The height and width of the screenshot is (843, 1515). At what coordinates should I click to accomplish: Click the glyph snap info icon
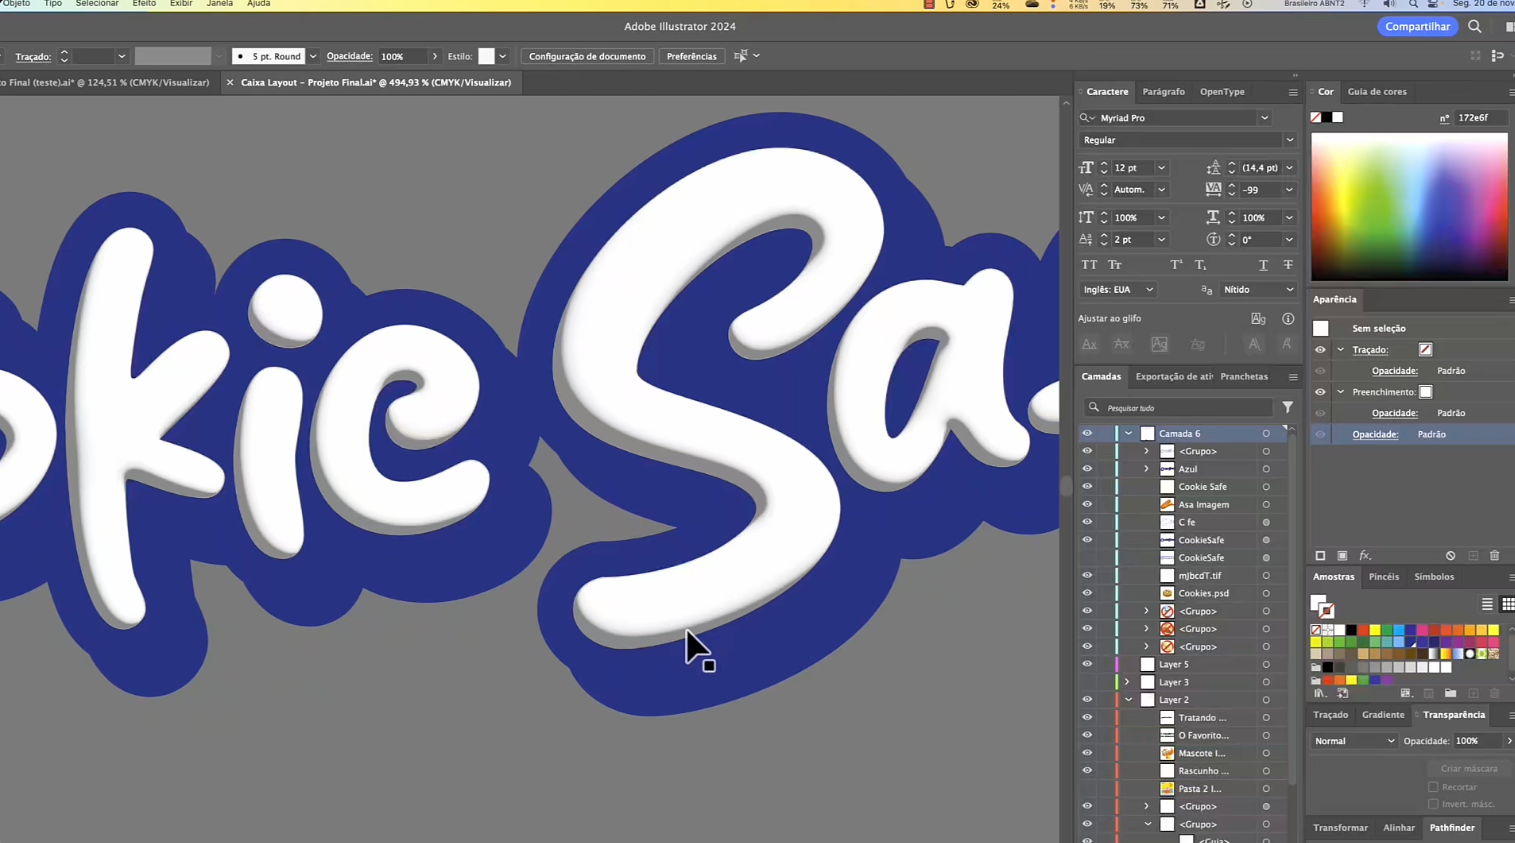point(1288,319)
